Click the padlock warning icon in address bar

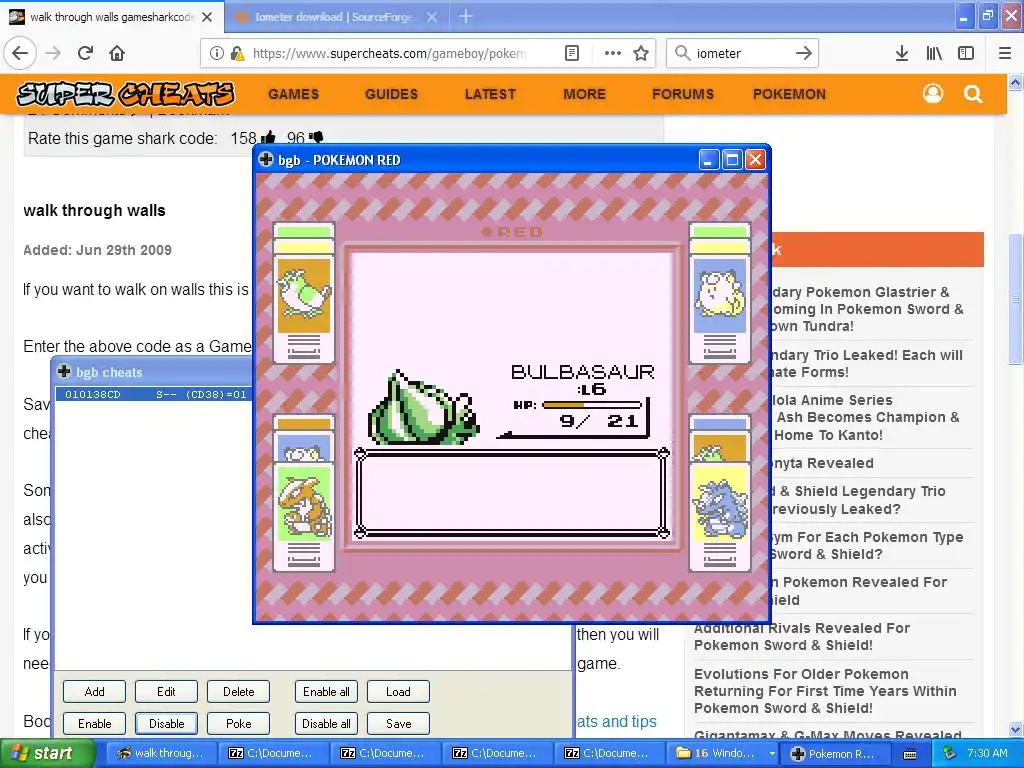pos(238,54)
